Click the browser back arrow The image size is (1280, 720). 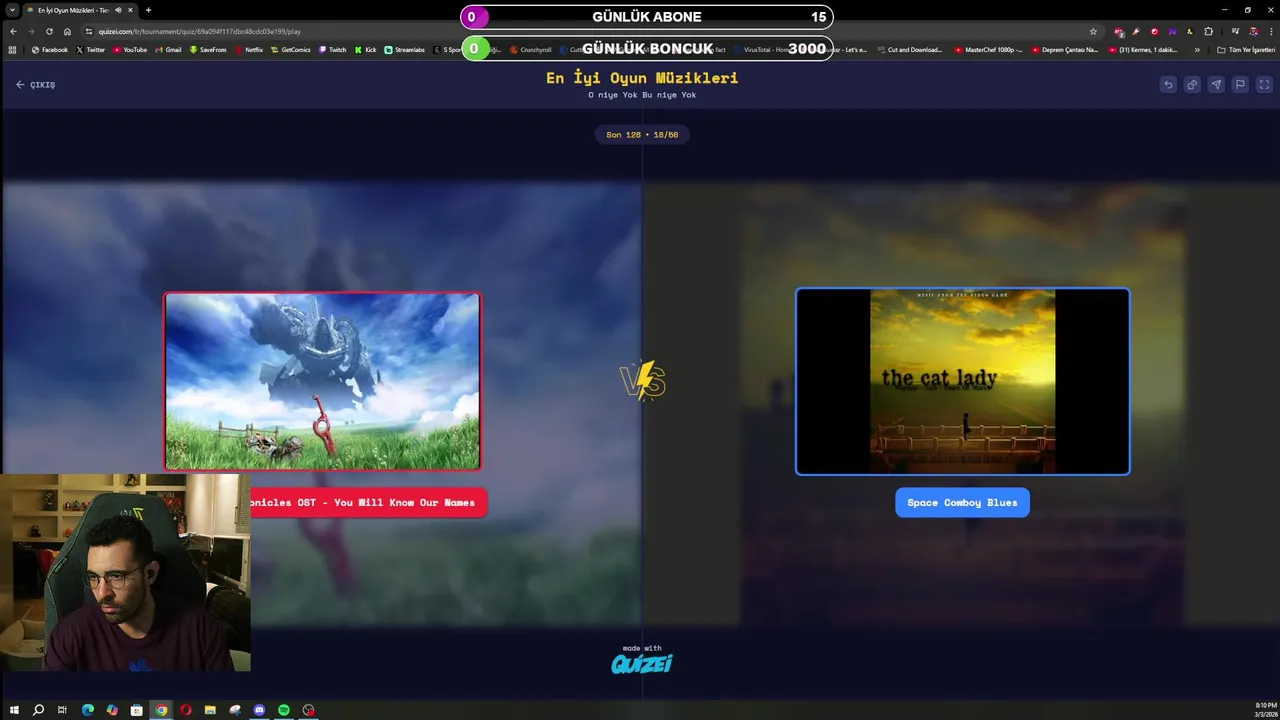point(13,31)
